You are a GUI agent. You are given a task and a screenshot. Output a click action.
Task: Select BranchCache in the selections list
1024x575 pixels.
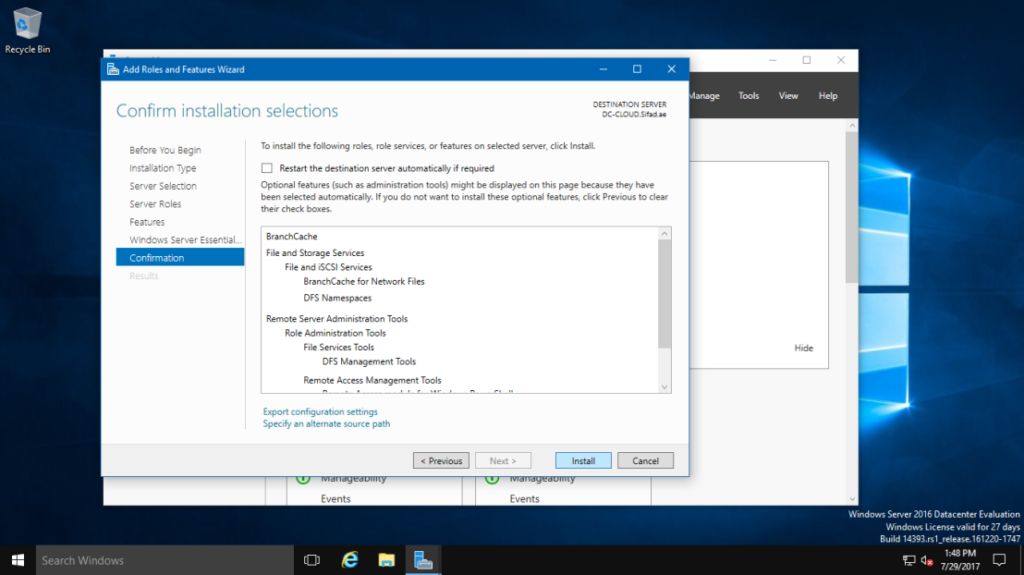(x=291, y=237)
